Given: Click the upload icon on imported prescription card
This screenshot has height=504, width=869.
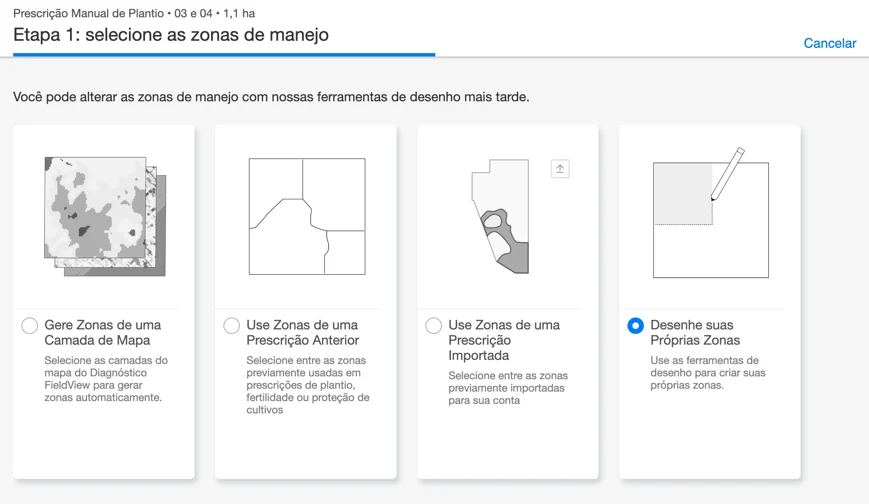Looking at the screenshot, I should [560, 169].
